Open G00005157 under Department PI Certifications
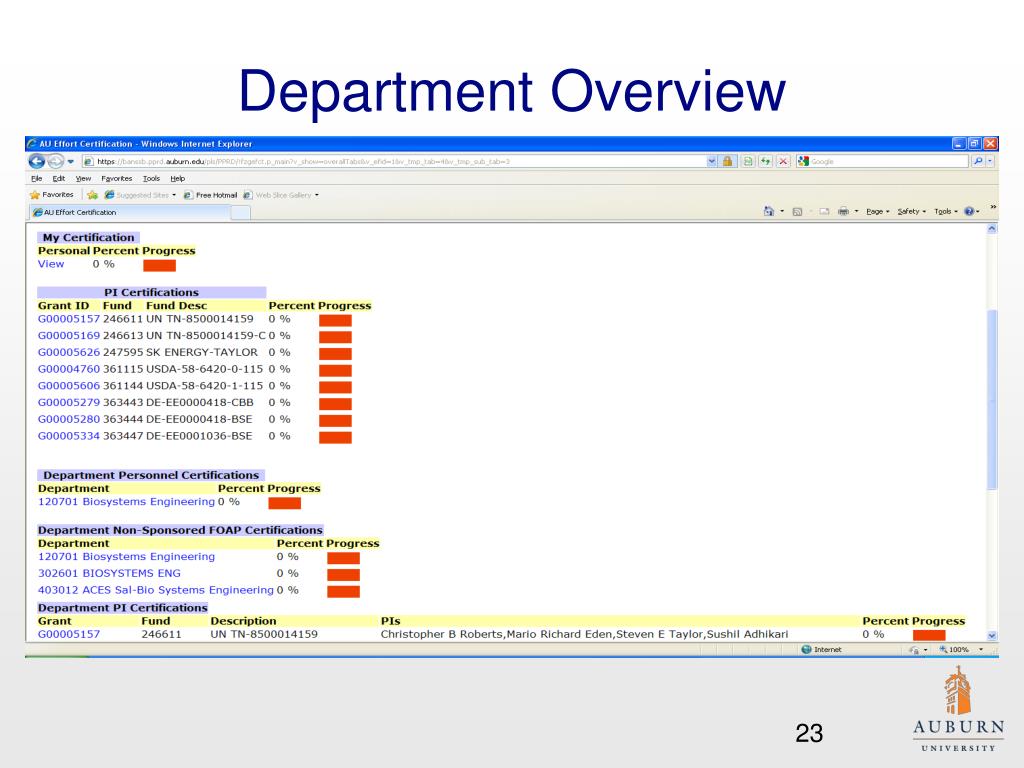 coord(69,634)
